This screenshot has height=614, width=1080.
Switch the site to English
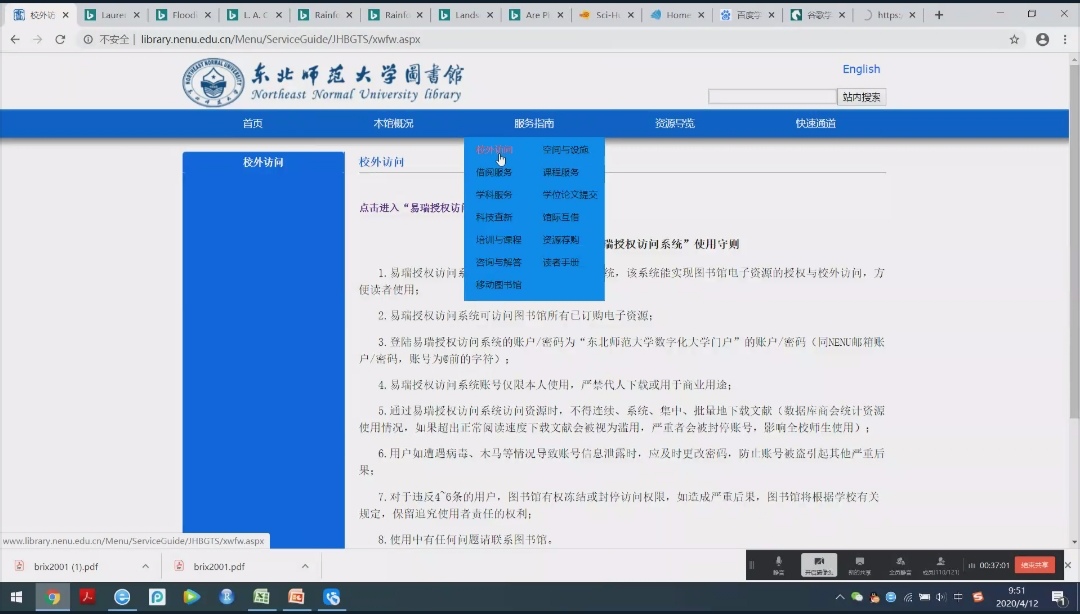coord(861,69)
